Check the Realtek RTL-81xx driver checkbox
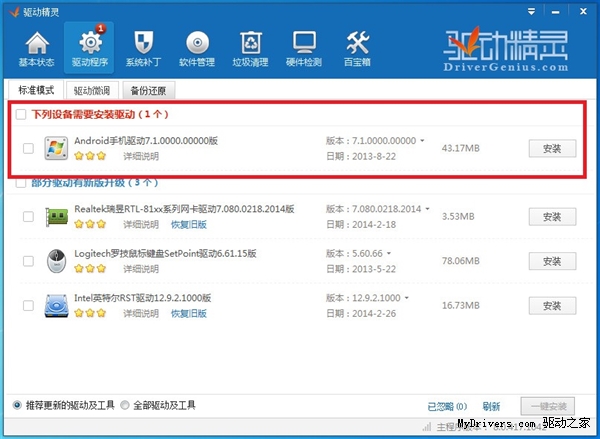 28,217
